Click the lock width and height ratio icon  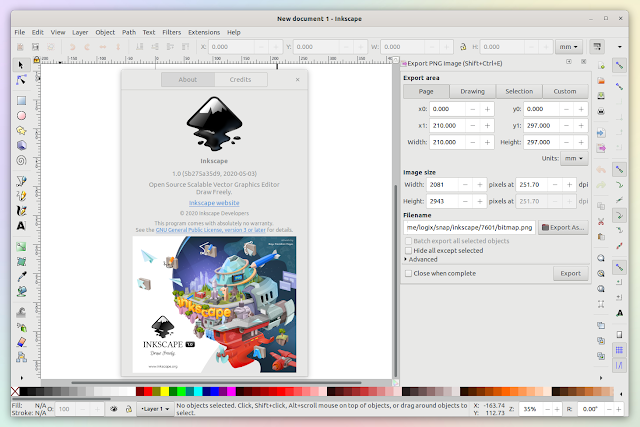[463, 47]
